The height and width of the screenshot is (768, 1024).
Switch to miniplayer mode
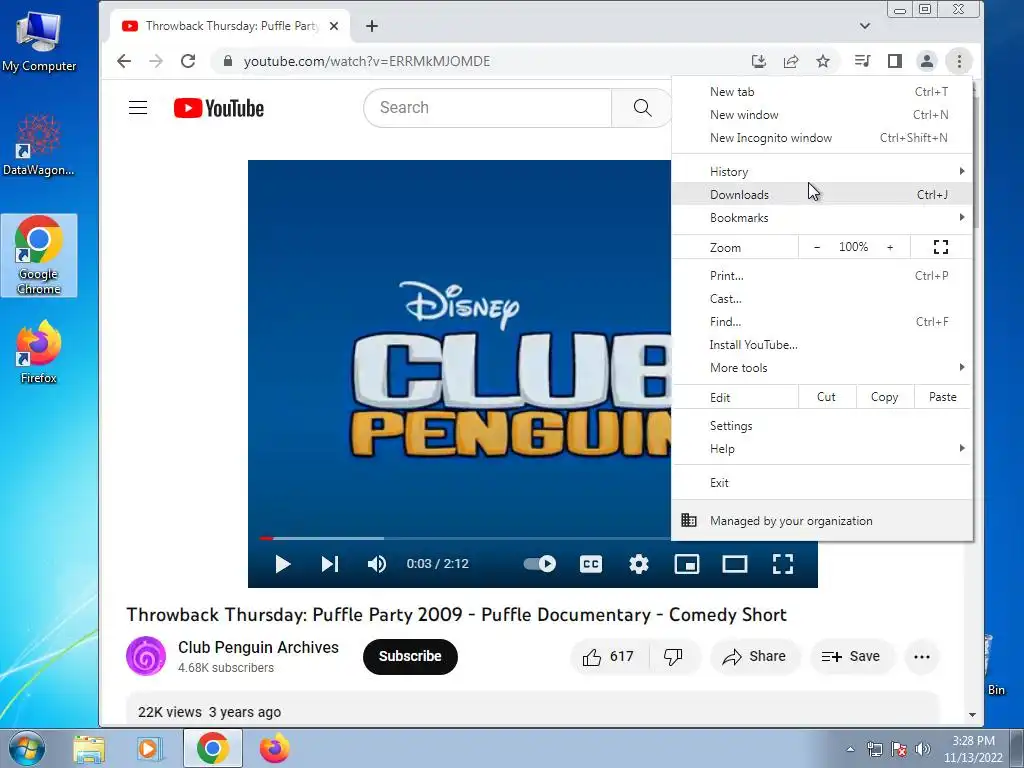(686, 564)
